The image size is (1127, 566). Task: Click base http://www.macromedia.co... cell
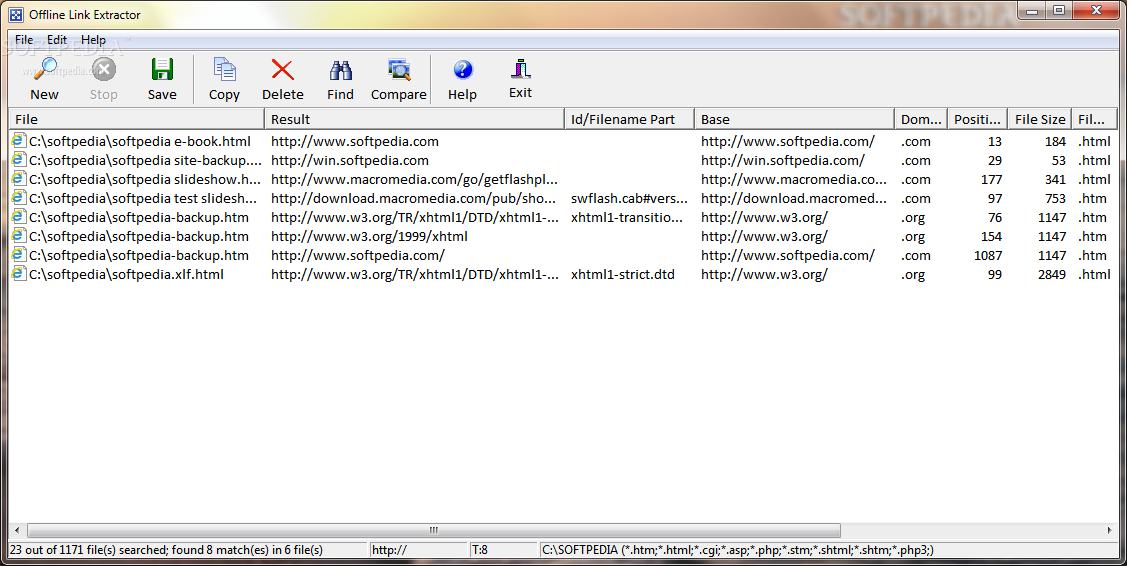tap(794, 179)
